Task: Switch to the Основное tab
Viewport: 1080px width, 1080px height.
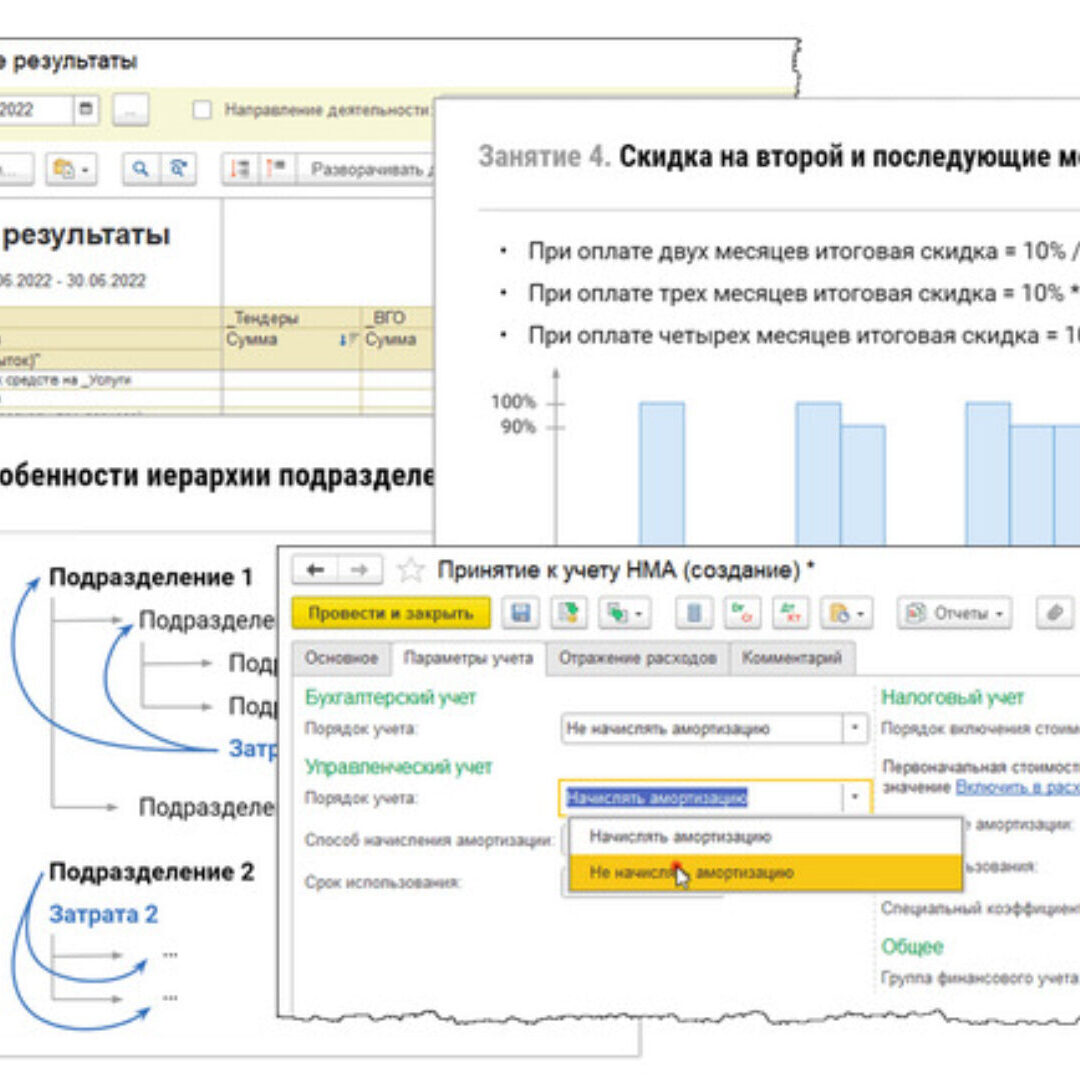Action: click(x=341, y=658)
